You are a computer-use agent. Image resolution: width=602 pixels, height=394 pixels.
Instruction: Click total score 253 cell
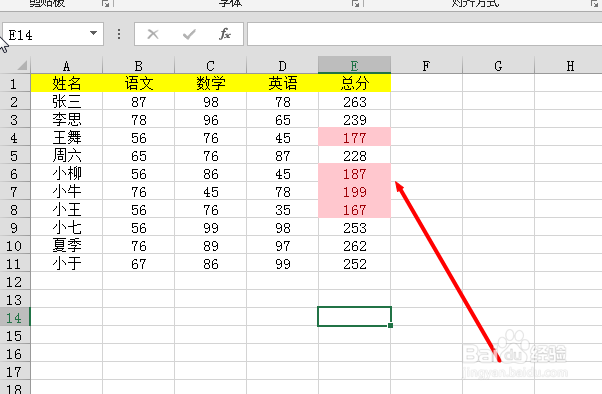click(x=354, y=228)
